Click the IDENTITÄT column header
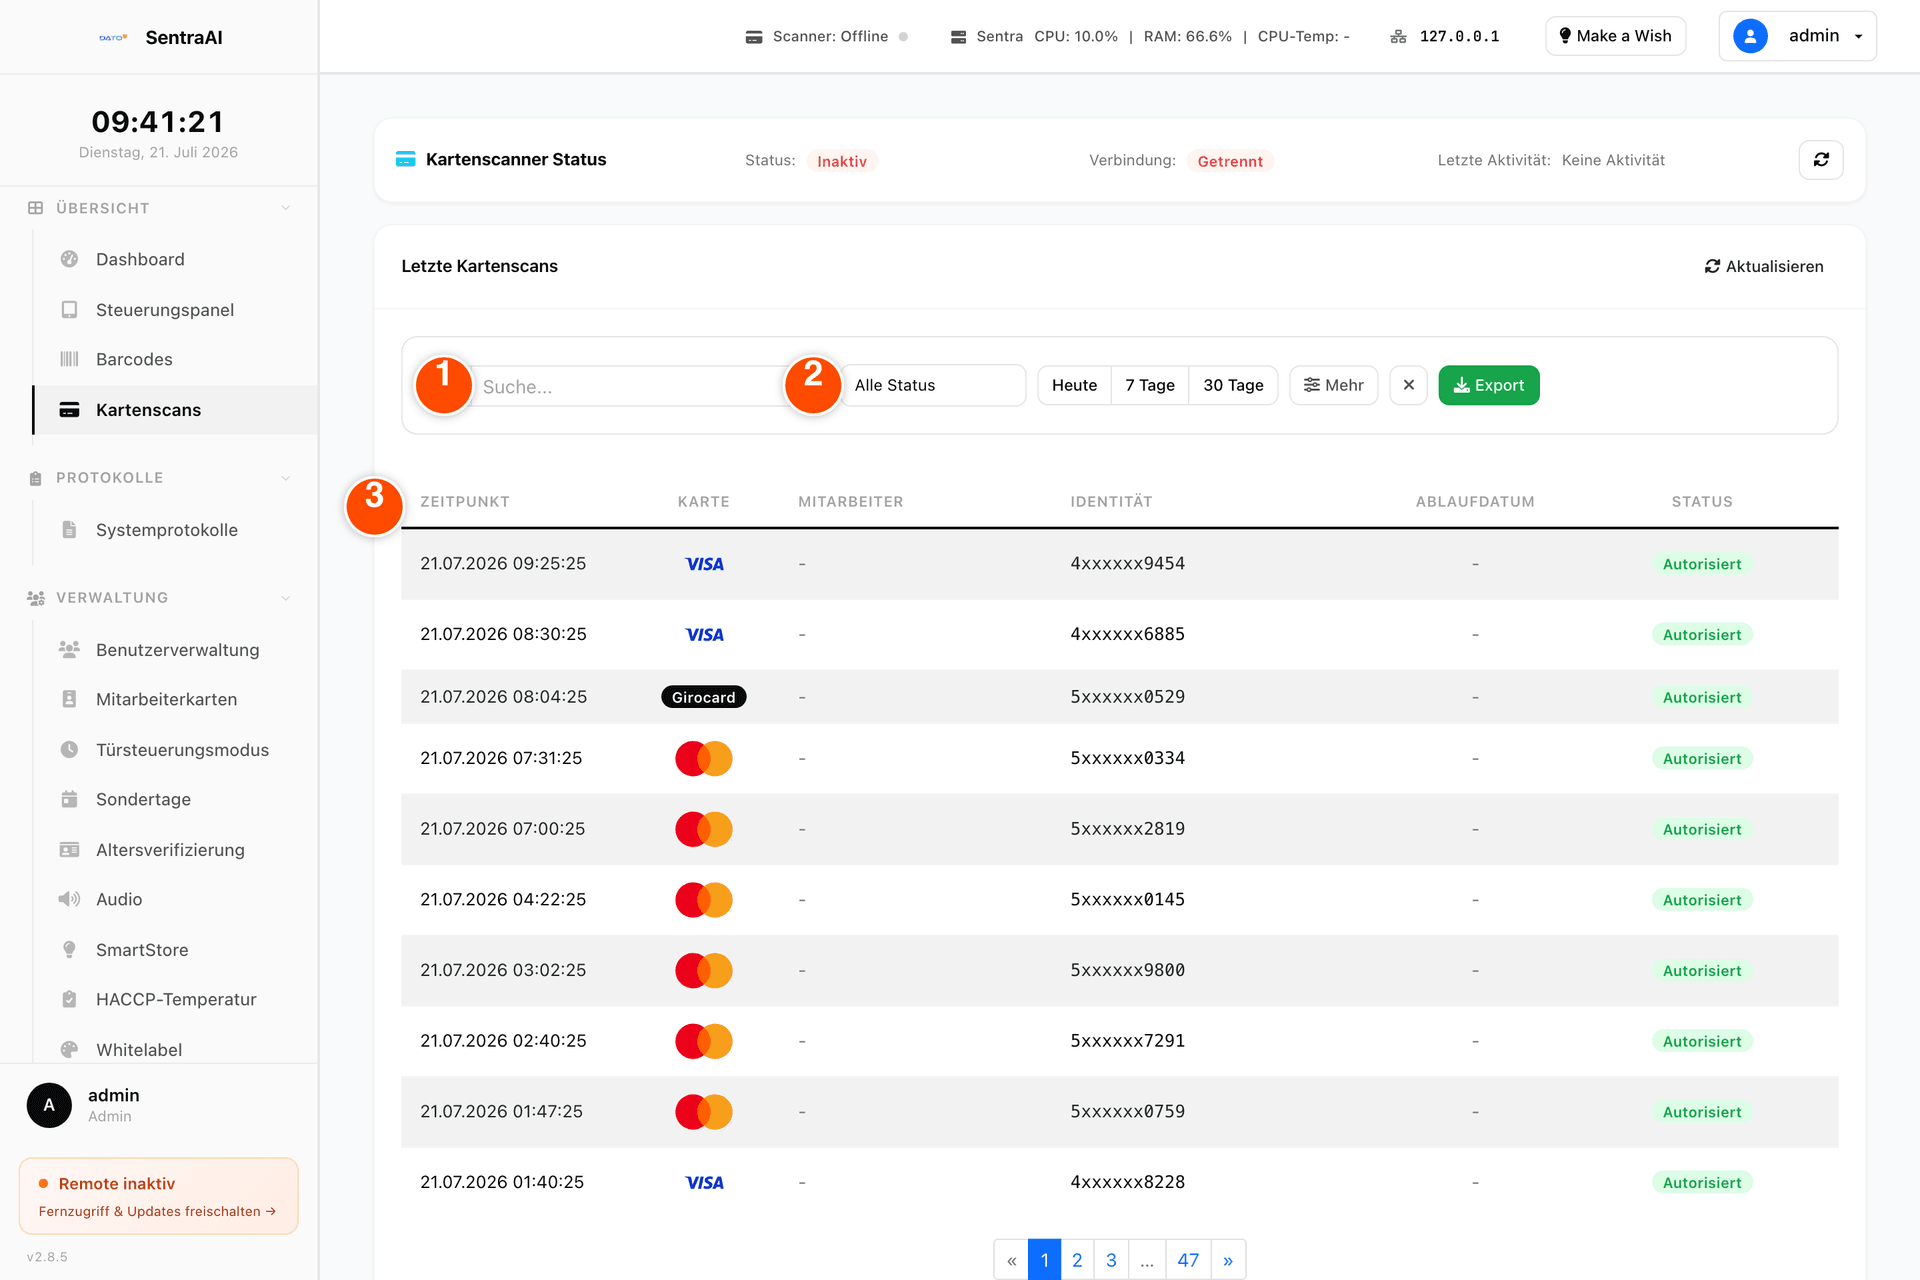The width and height of the screenshot is (1920, 1280). click(x=1111, y=502)
